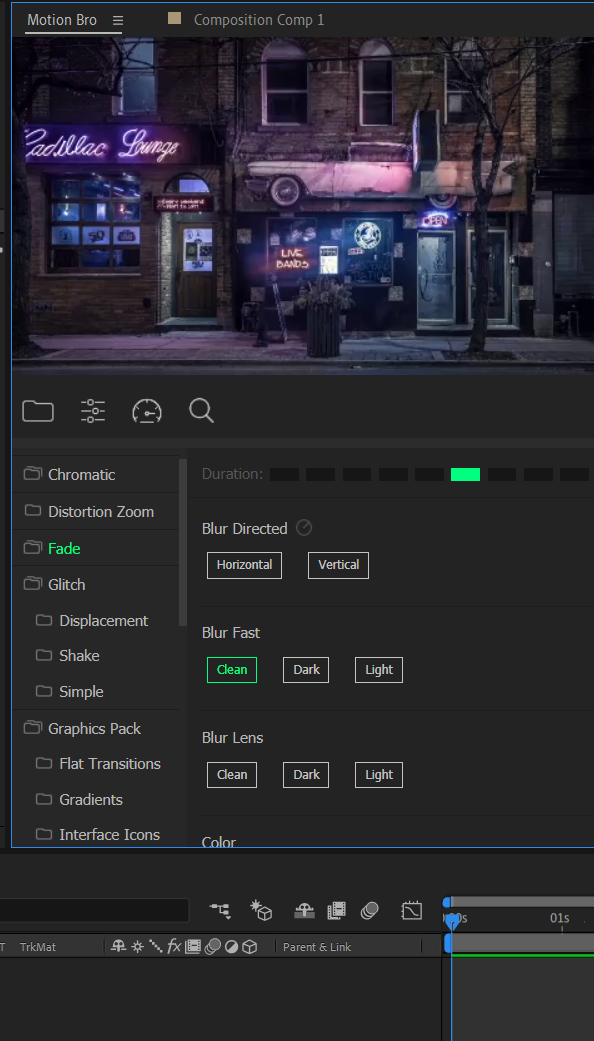Select the highlighted green Duration segment
Screen dimensions: 594x1041
[465, 474]
